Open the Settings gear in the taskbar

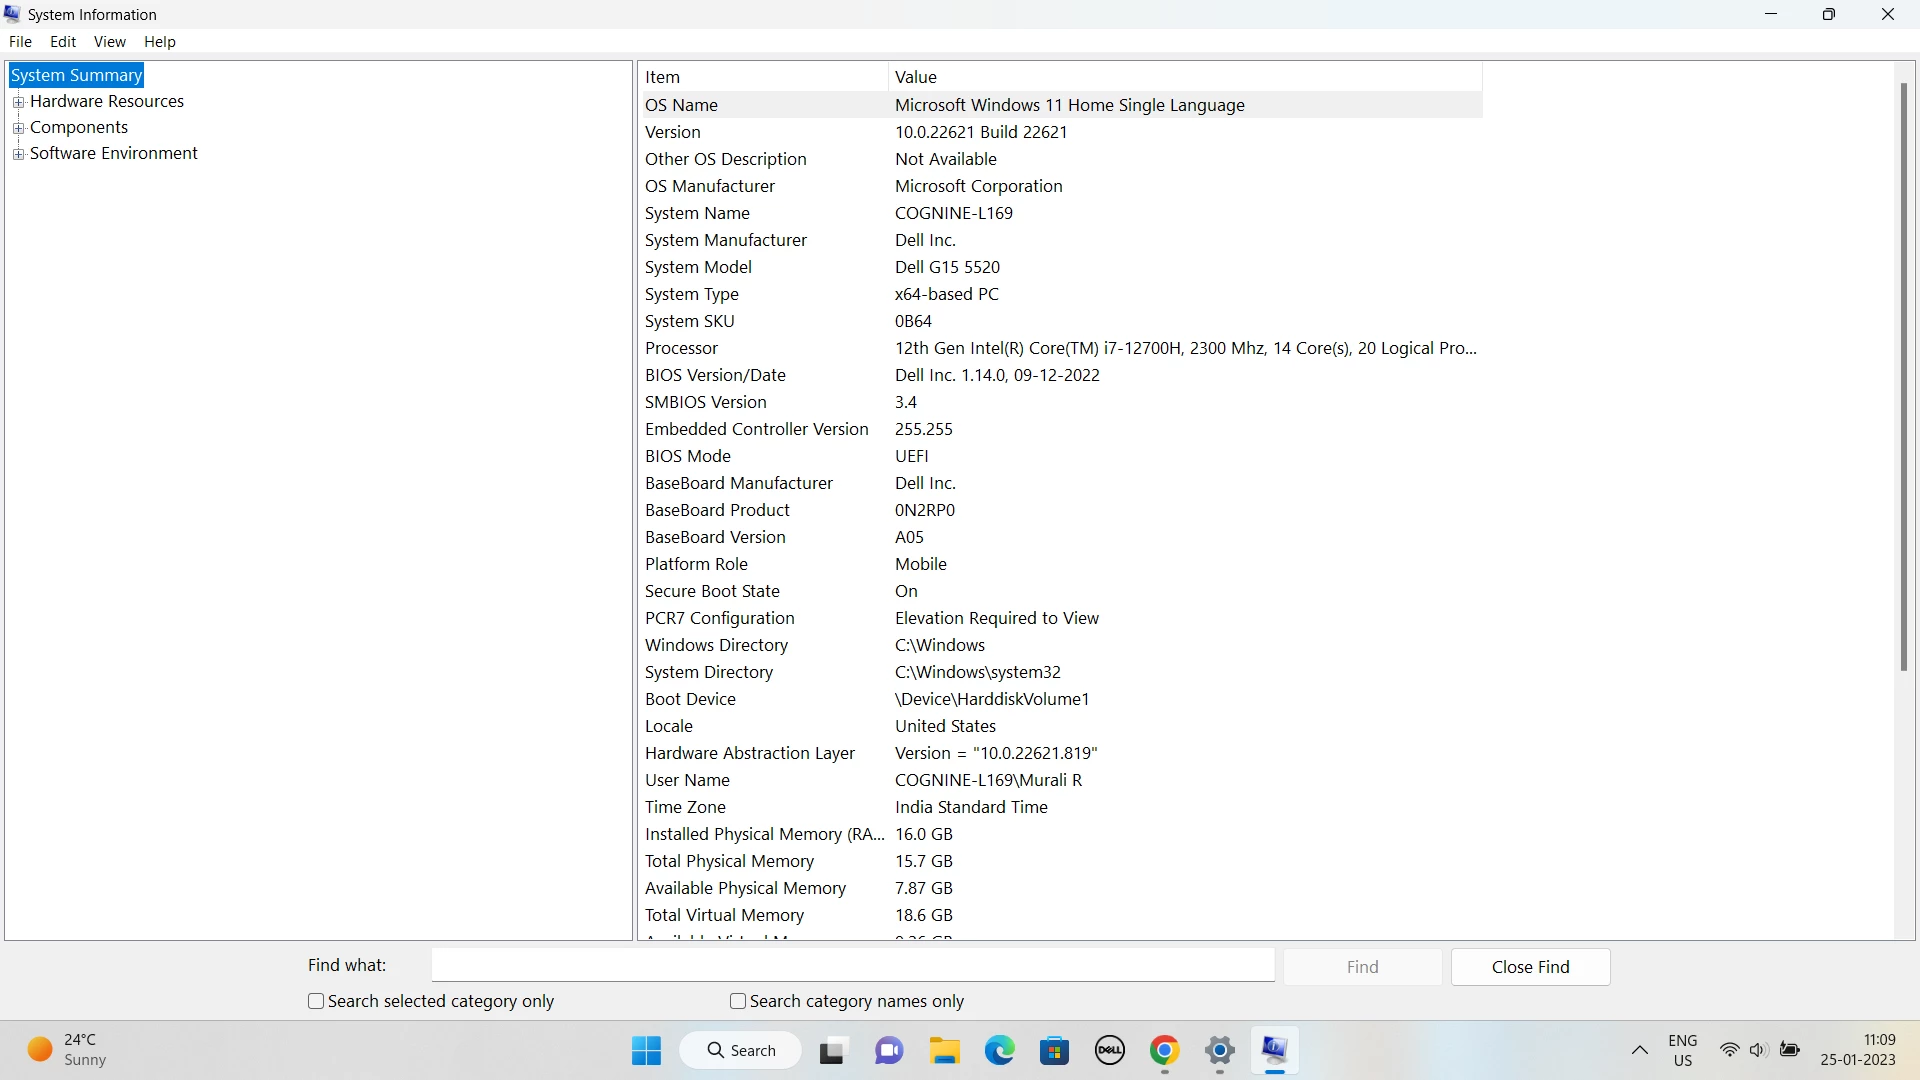(1219, 1050)
